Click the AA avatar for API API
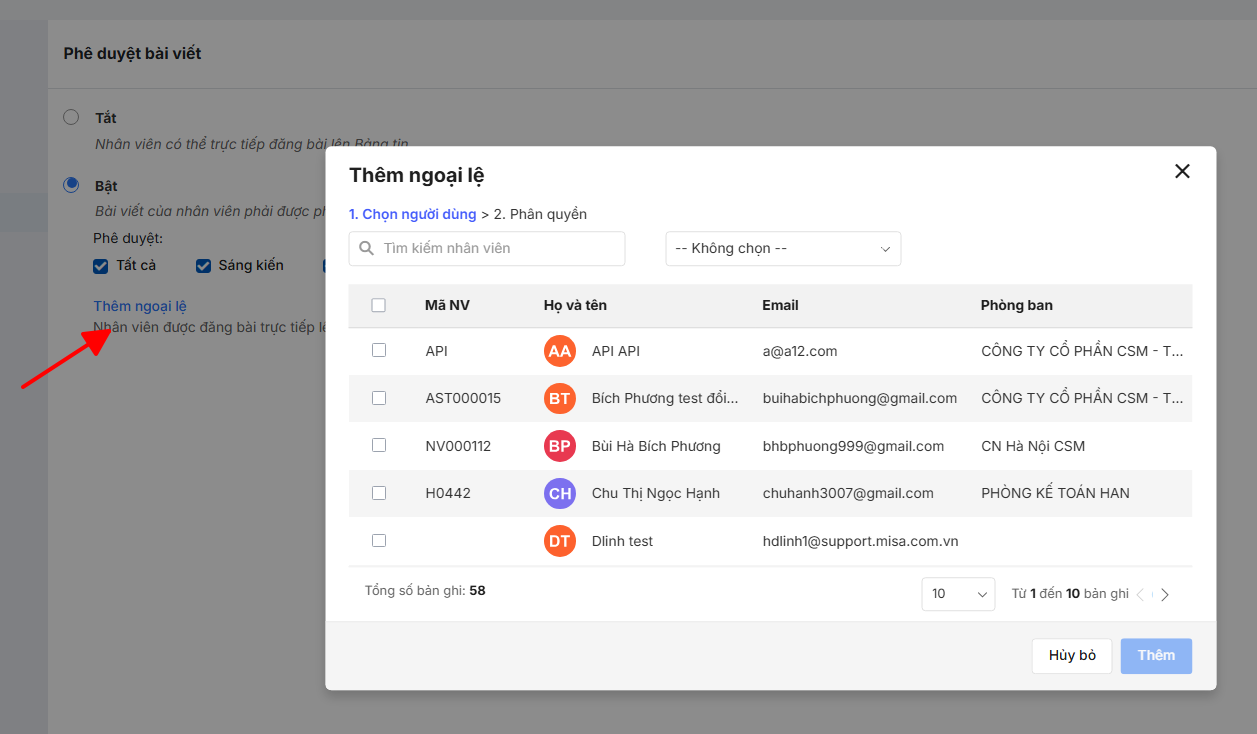 click(560, 351)
